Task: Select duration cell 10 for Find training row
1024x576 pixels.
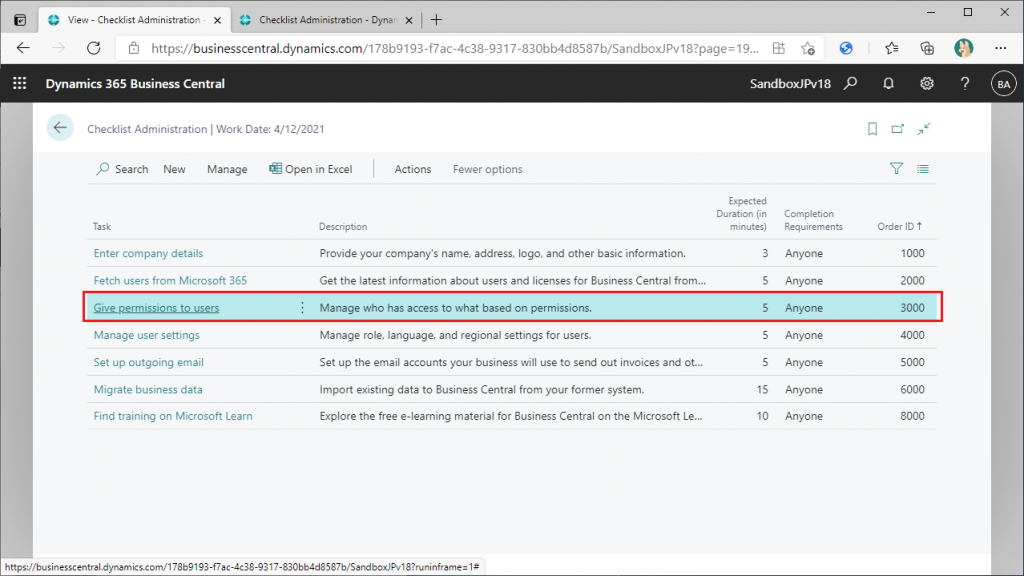Action: click(x=762, y=416)
